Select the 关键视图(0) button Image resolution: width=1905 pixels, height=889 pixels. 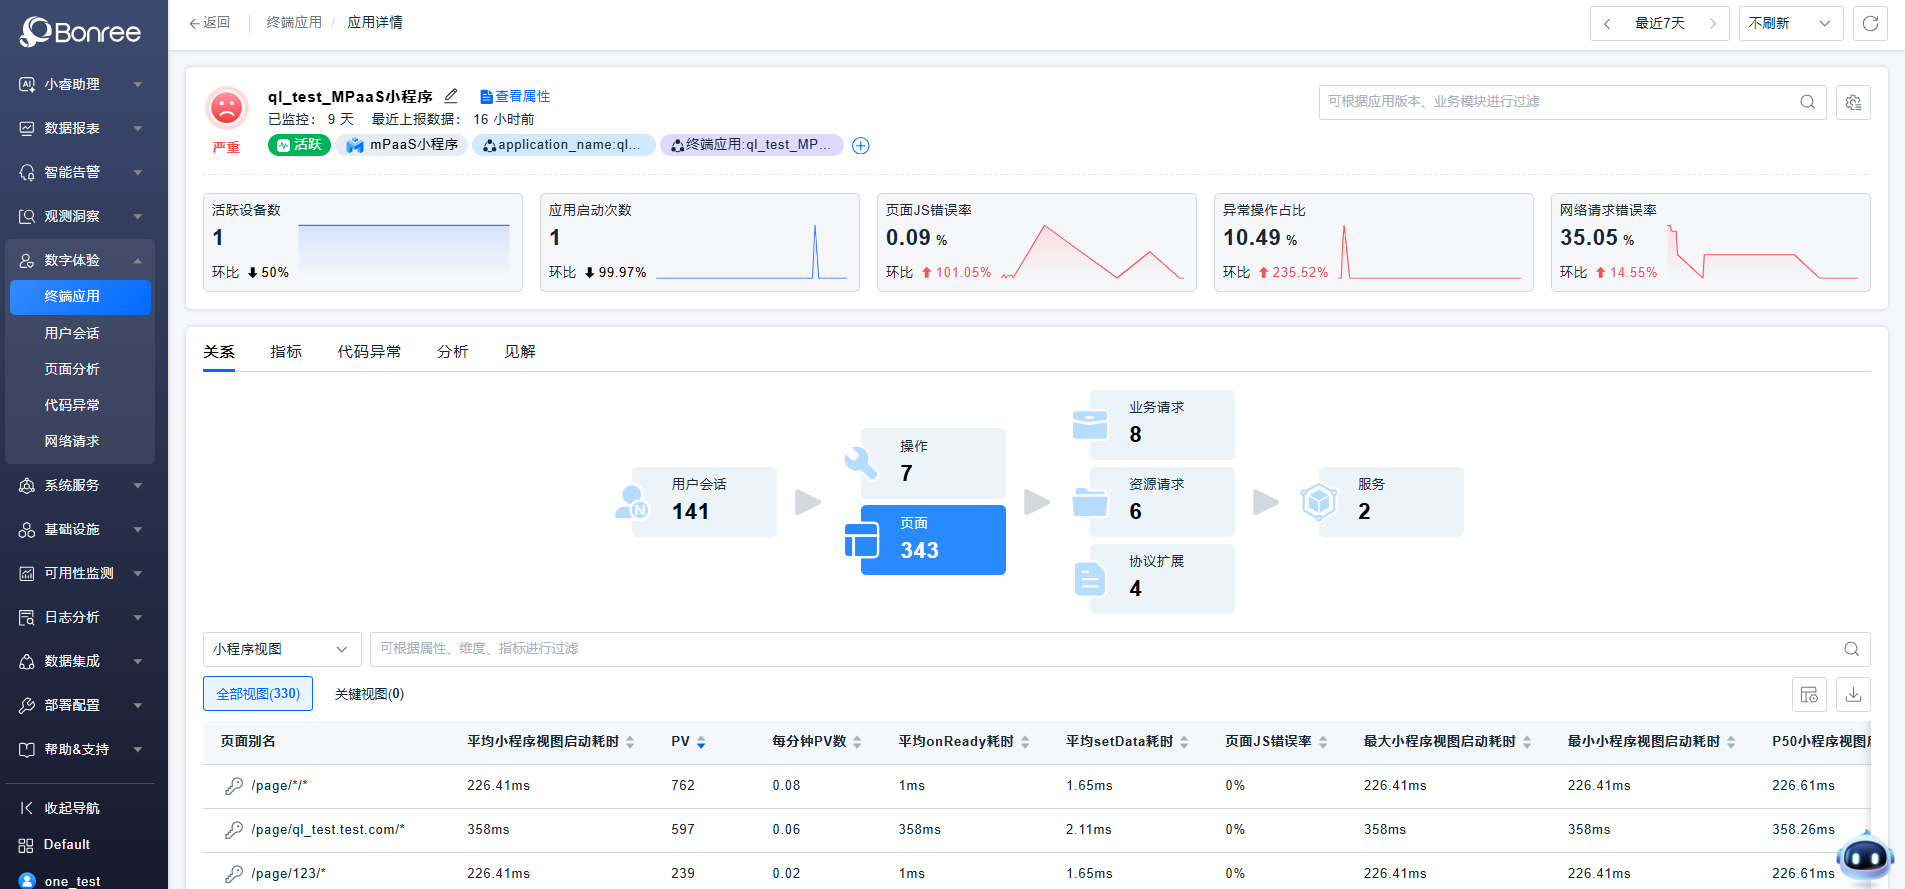369,694
